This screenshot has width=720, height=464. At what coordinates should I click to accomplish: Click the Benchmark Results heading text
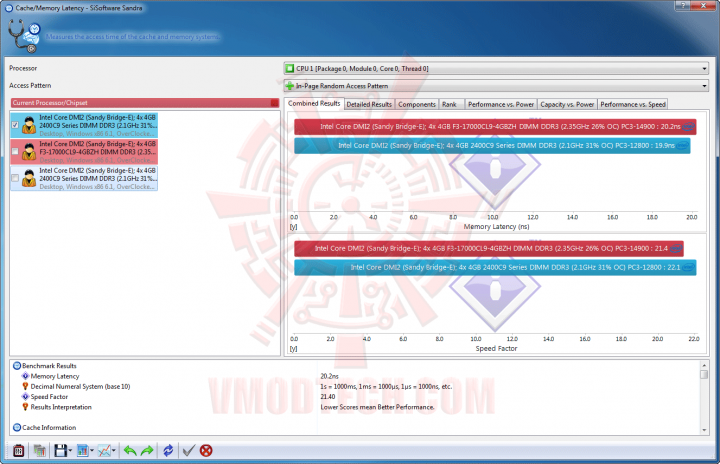coord(49,366)
